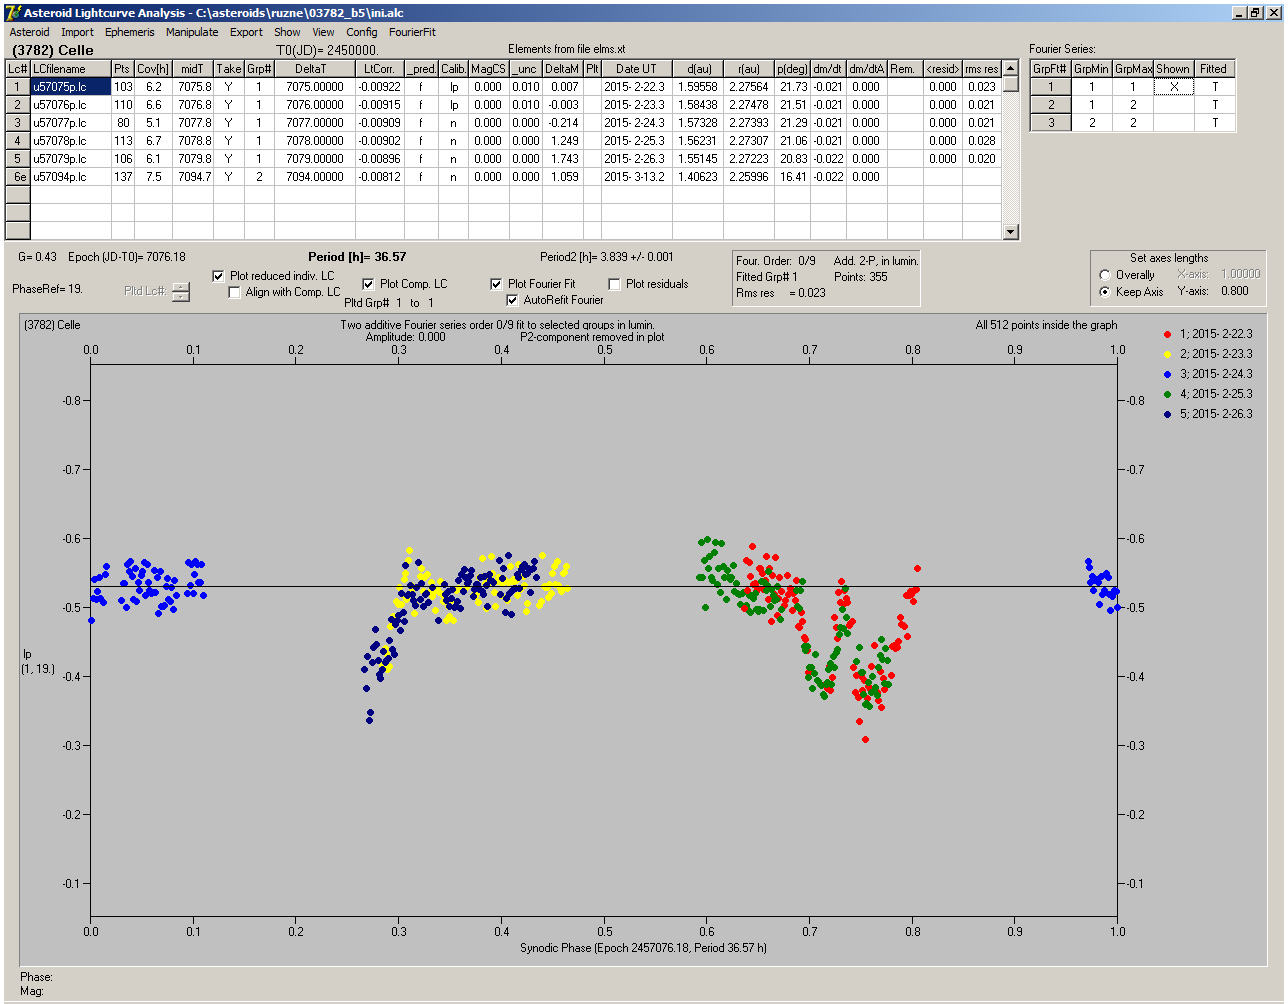This screenshot has height=1004, width=1288.
Task: Select lightcurve file u57094p.lc
Action: (x=70, y=177)
